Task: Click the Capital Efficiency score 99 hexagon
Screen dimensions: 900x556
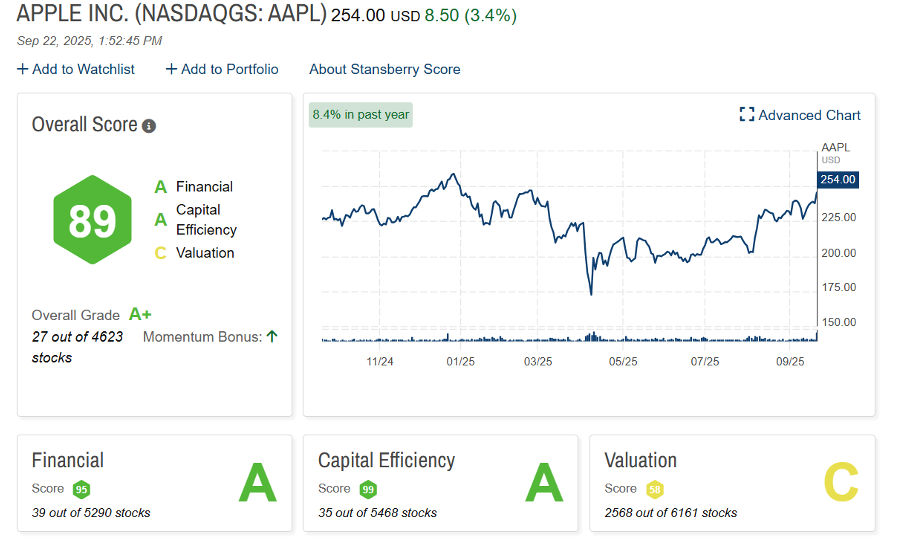Action: point(368,489)
